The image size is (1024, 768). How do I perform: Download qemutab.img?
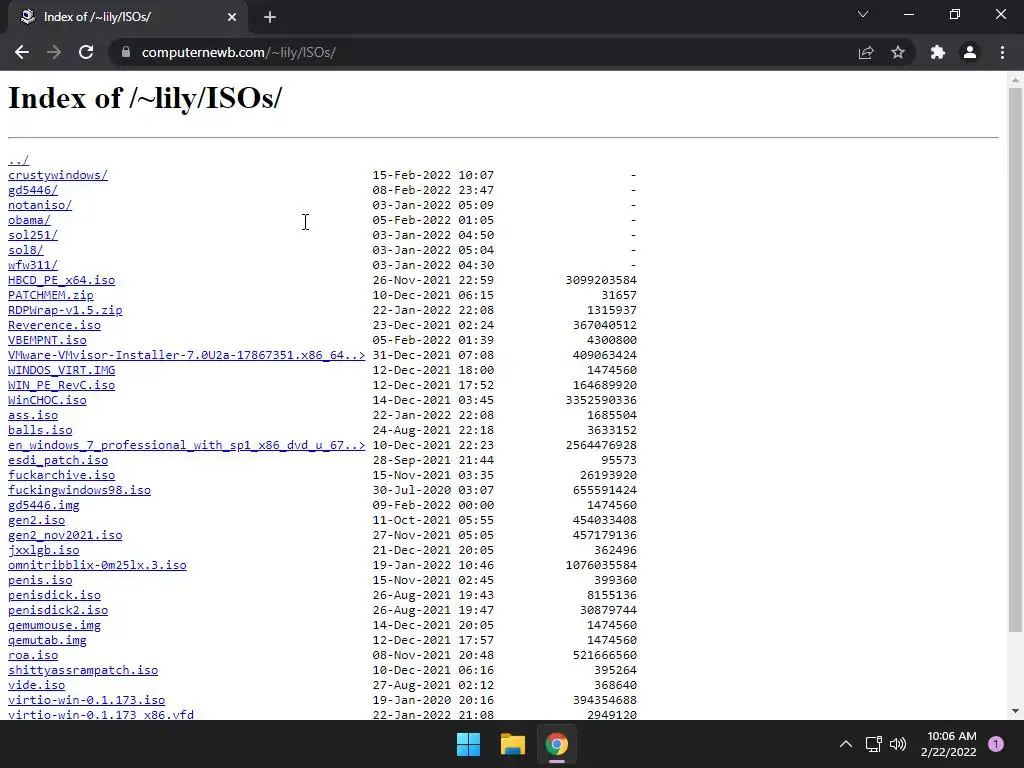tap(47, 641)
